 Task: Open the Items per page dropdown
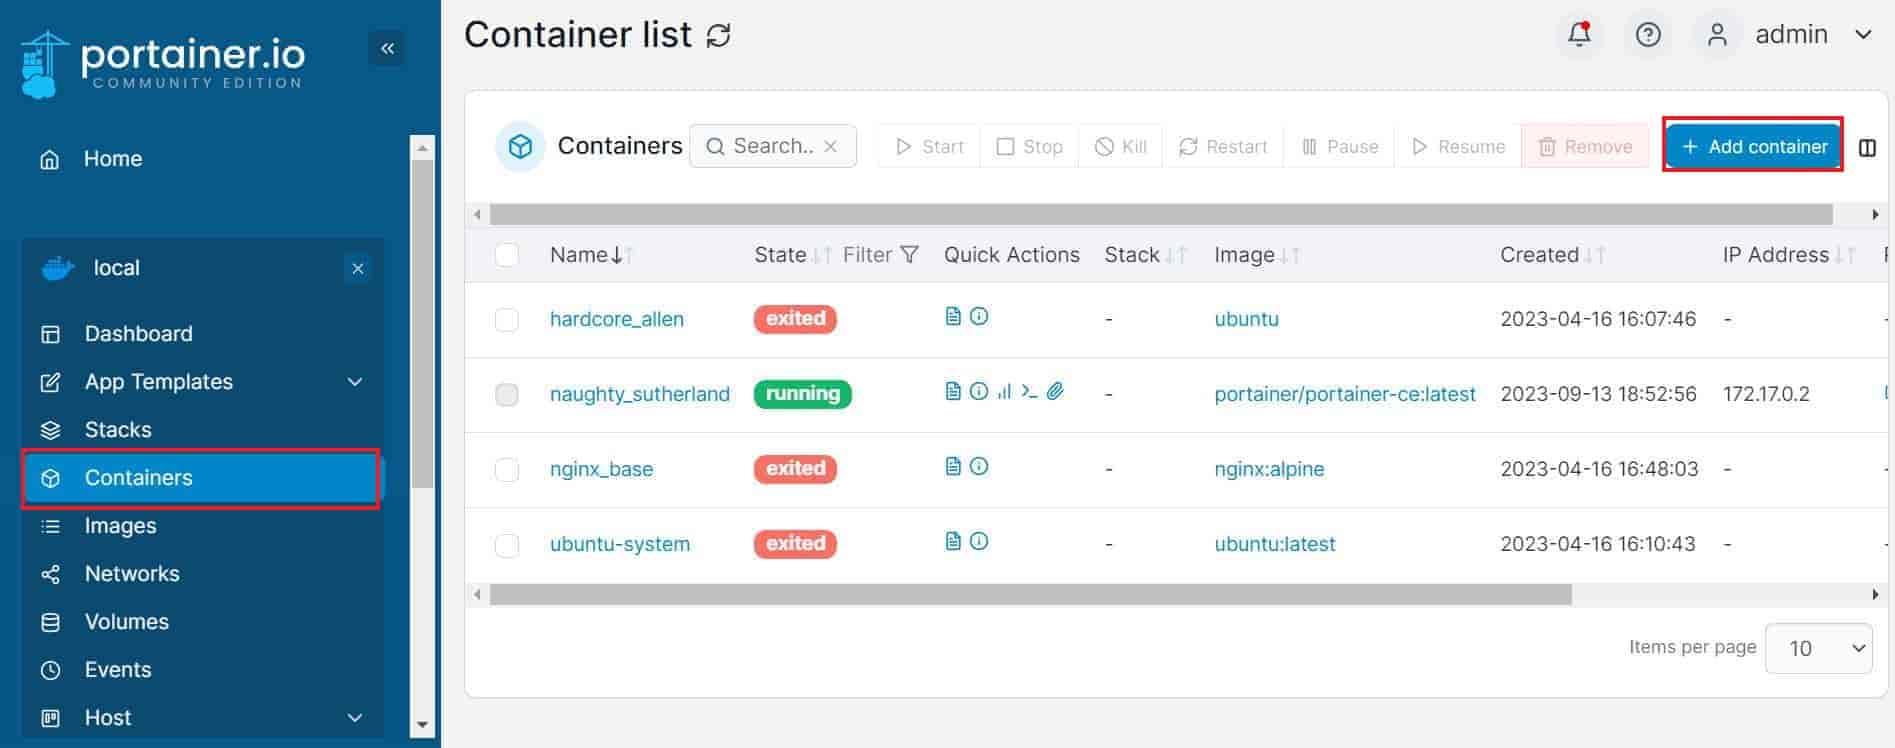pos(1819,648)
